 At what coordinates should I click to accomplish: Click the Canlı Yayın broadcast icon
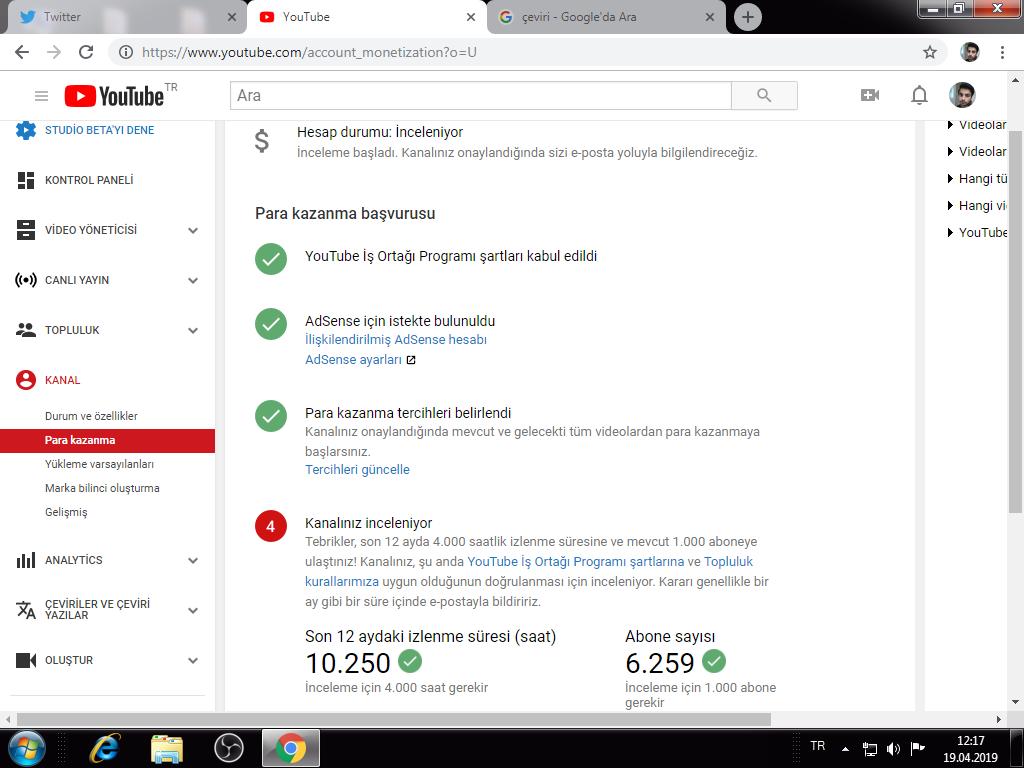pos(25,280)
